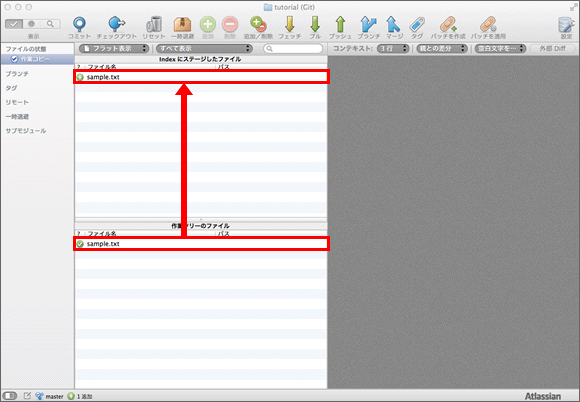Click the Reset (リセット) trash can icon

(x=154, y=24)
